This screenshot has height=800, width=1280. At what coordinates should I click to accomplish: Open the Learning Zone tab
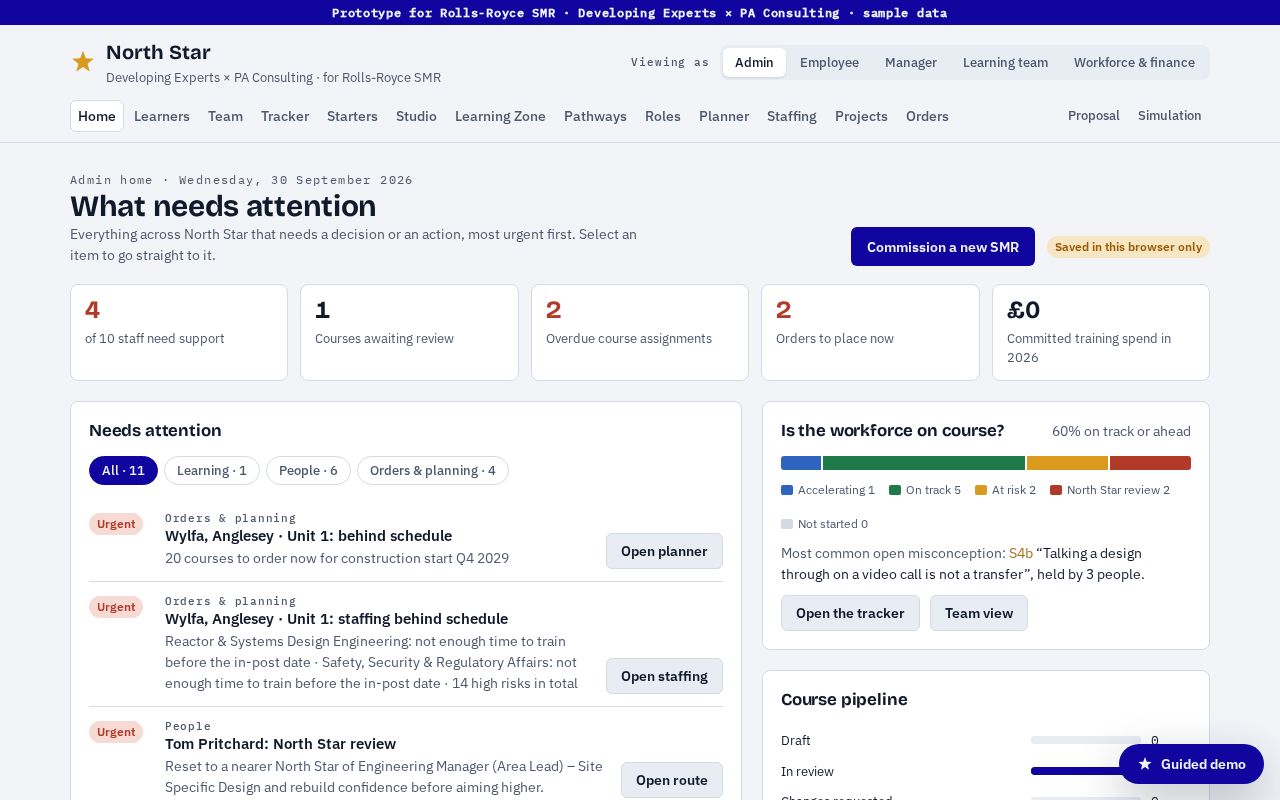pos(500,116)
